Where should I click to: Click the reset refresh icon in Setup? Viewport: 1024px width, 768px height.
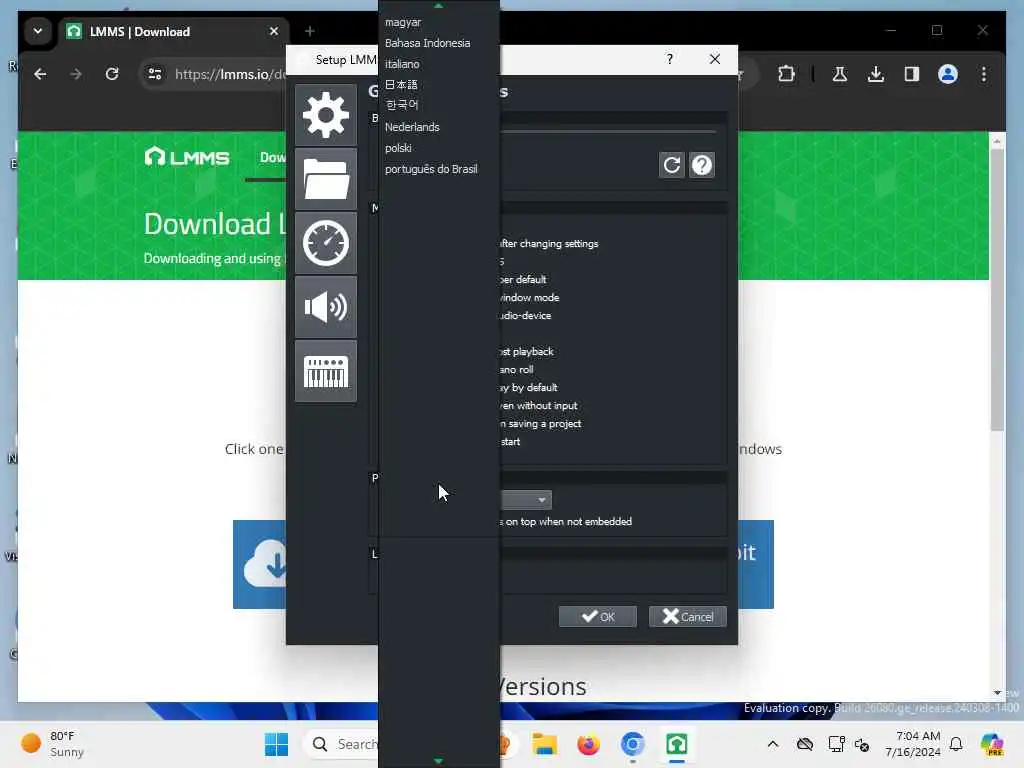pos(671,165)
